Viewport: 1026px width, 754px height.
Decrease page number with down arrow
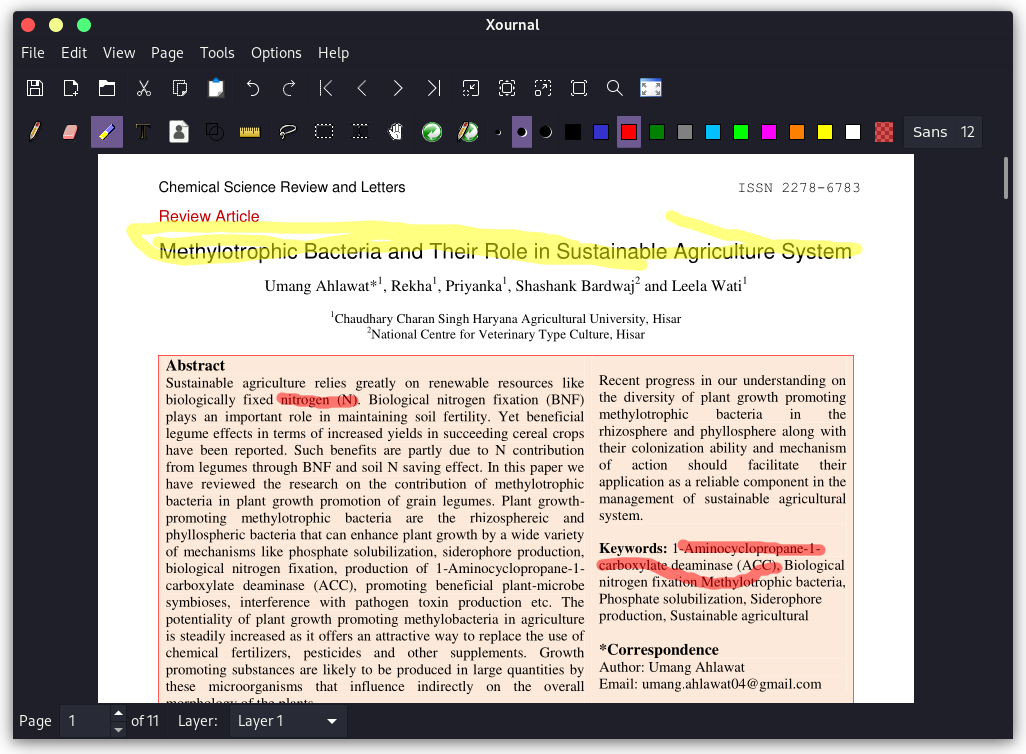point(118,729)
